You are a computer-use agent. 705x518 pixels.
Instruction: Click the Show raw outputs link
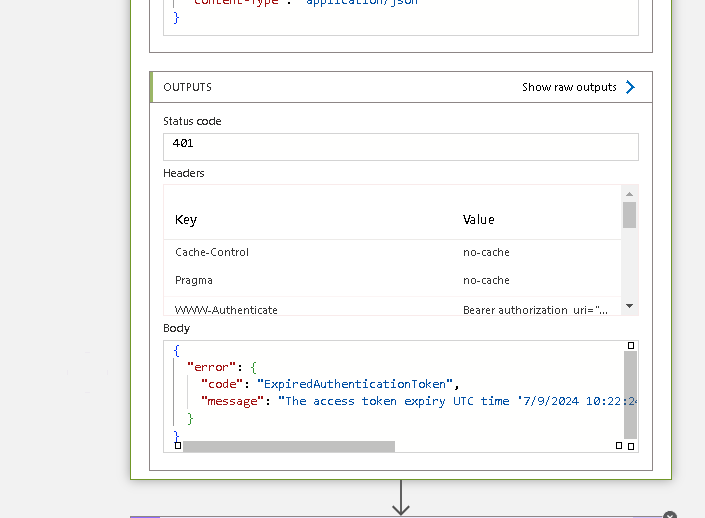coord(569,87)
